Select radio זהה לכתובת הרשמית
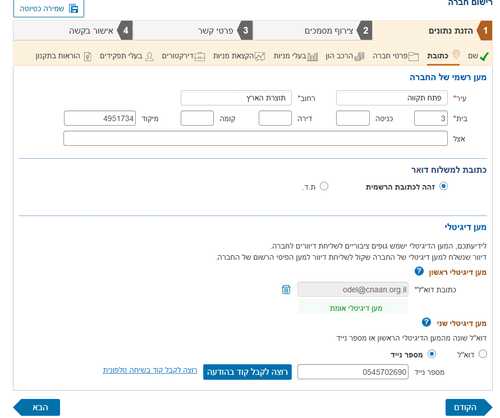The height and width of the screenshot is (418, 500). (443, 186)
